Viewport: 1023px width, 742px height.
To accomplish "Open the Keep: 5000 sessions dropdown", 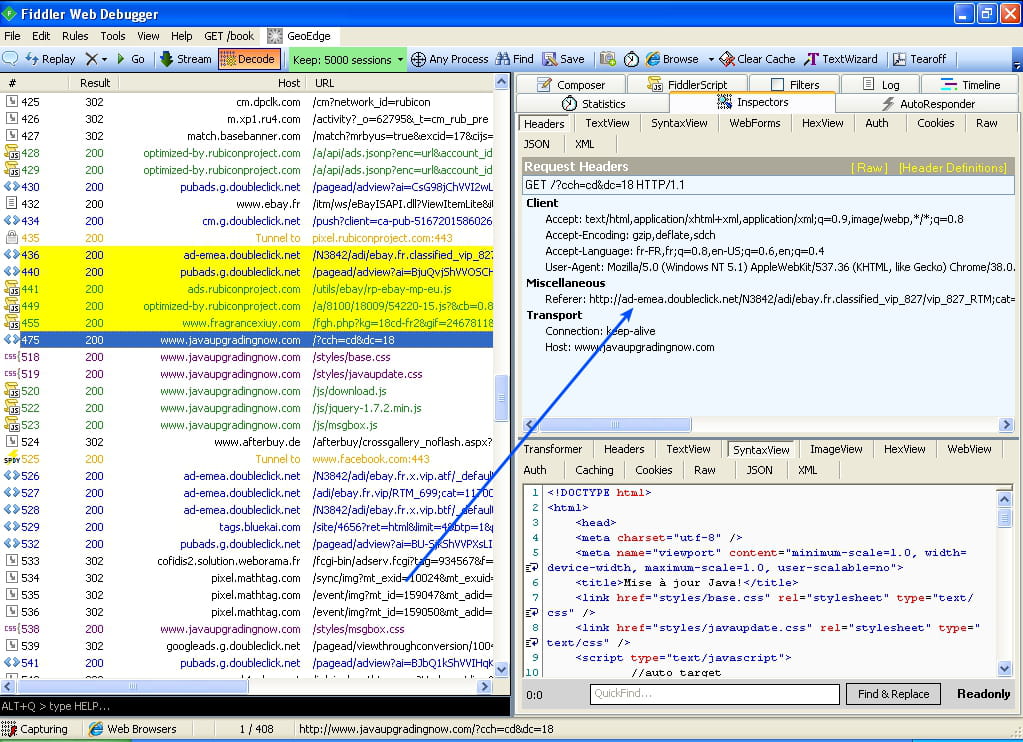I will pos(348,59).
